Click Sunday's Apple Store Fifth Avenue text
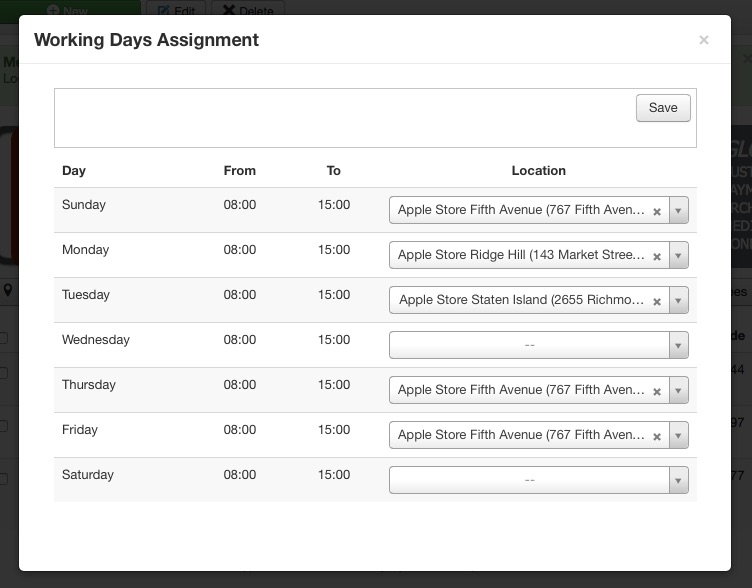 [x=521, y=210]
